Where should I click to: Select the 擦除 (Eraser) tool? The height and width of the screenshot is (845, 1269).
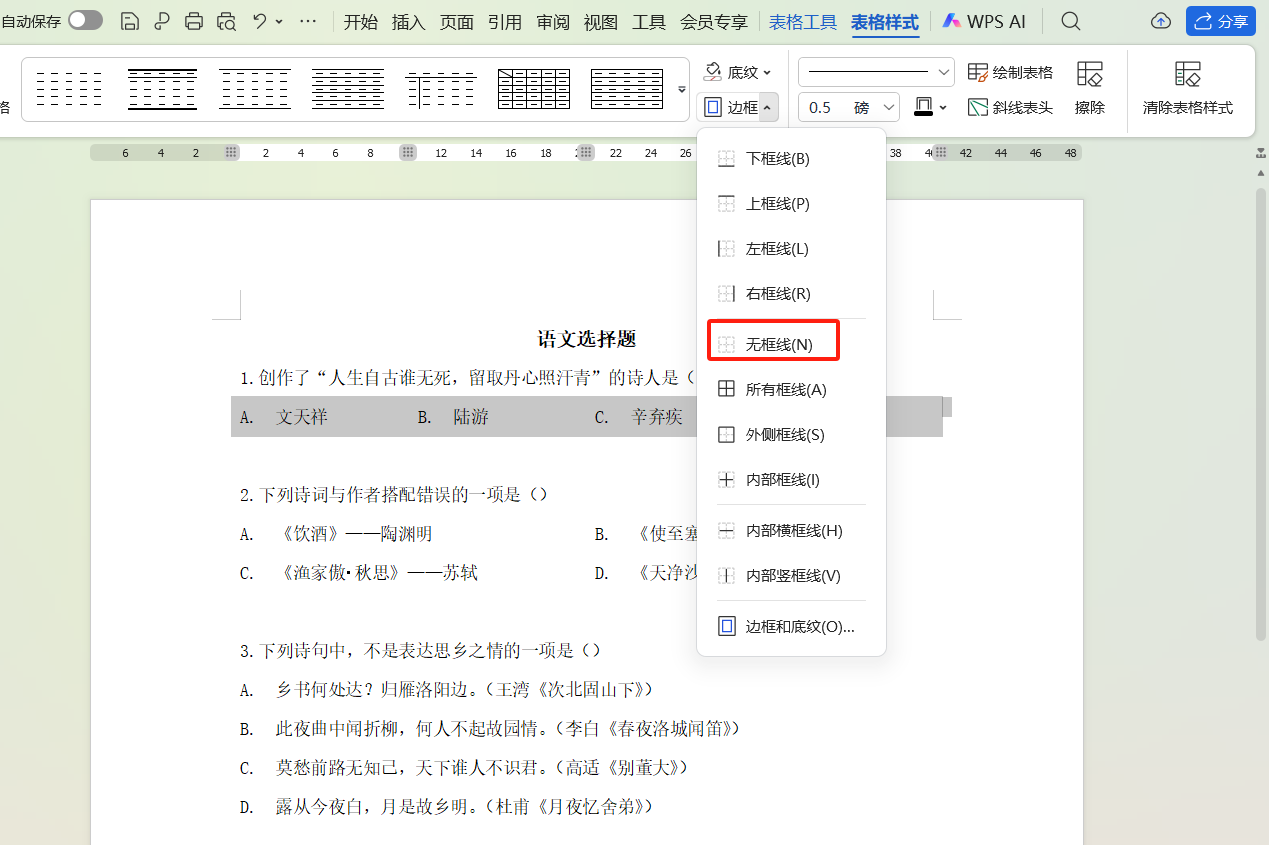tap(1089, 85)
